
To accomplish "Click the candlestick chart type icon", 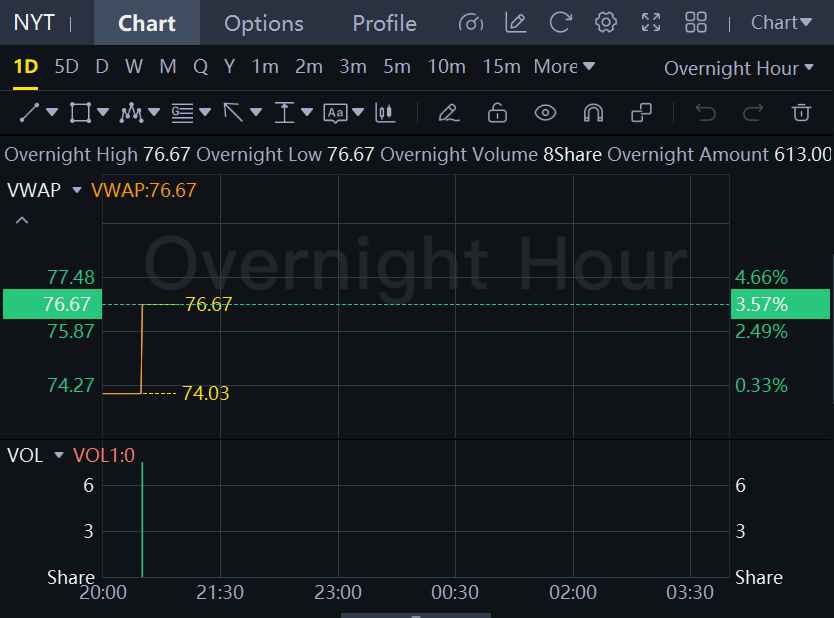I will click(385, 113).
